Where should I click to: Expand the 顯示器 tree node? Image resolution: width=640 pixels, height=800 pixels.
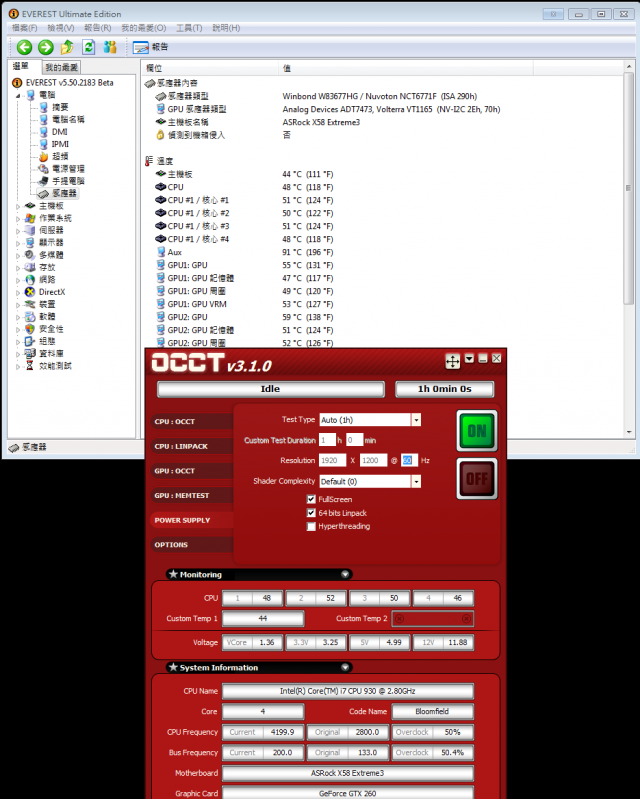tap(18, 243)
